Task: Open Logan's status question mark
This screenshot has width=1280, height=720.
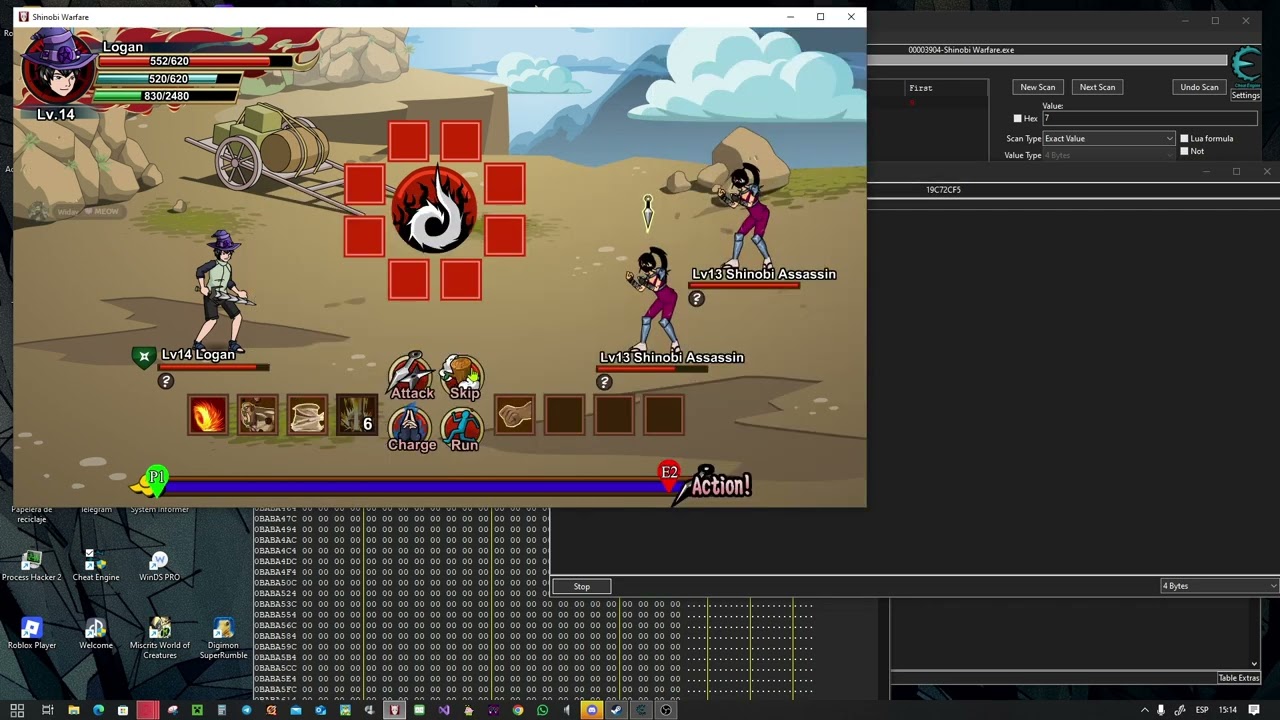Action: click(x=166, y=381)
